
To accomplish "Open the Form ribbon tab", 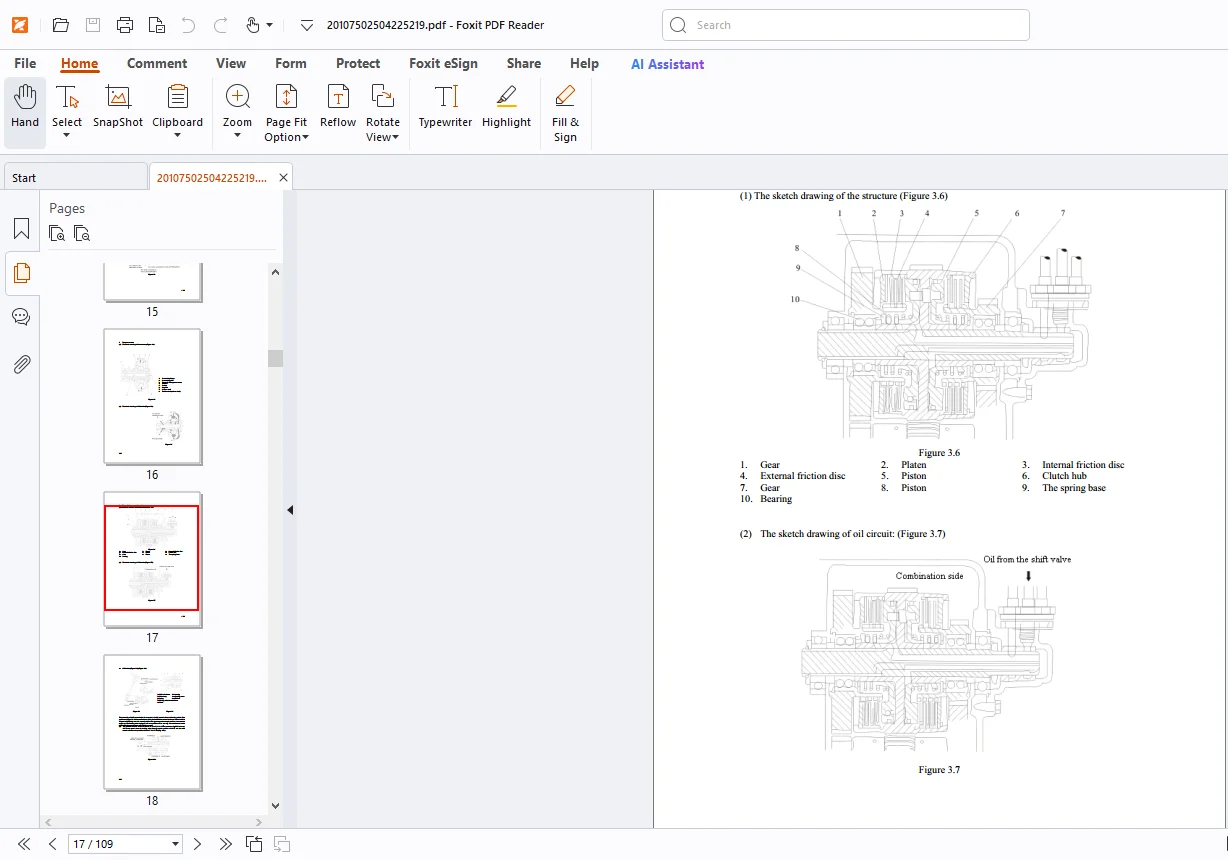I will click(x=291, y=63).
